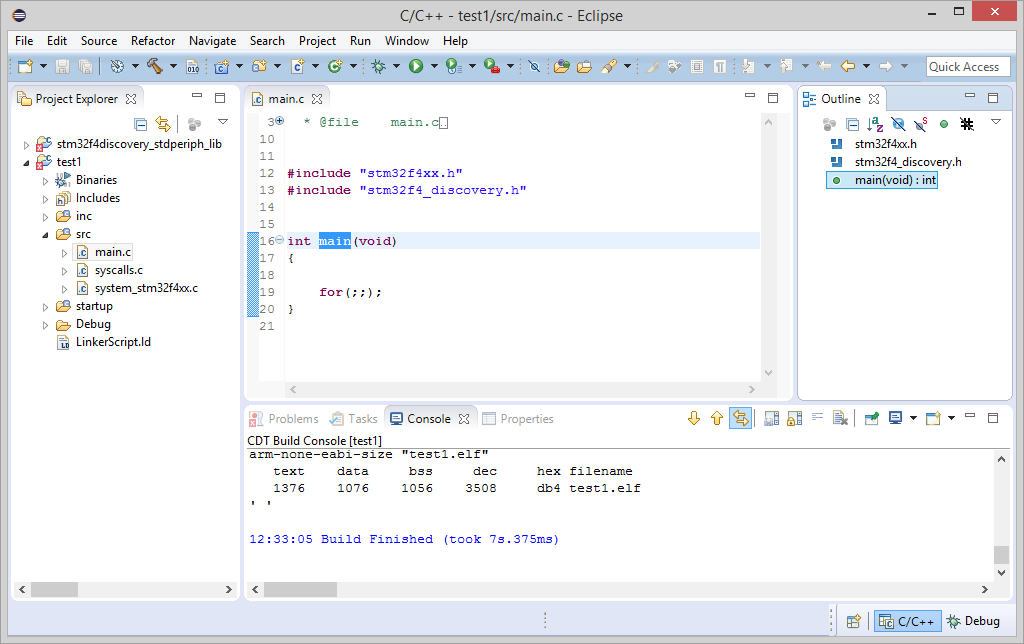Click the Quick Access search field
The image size is (1024, 644).
[x=966, y=66]
